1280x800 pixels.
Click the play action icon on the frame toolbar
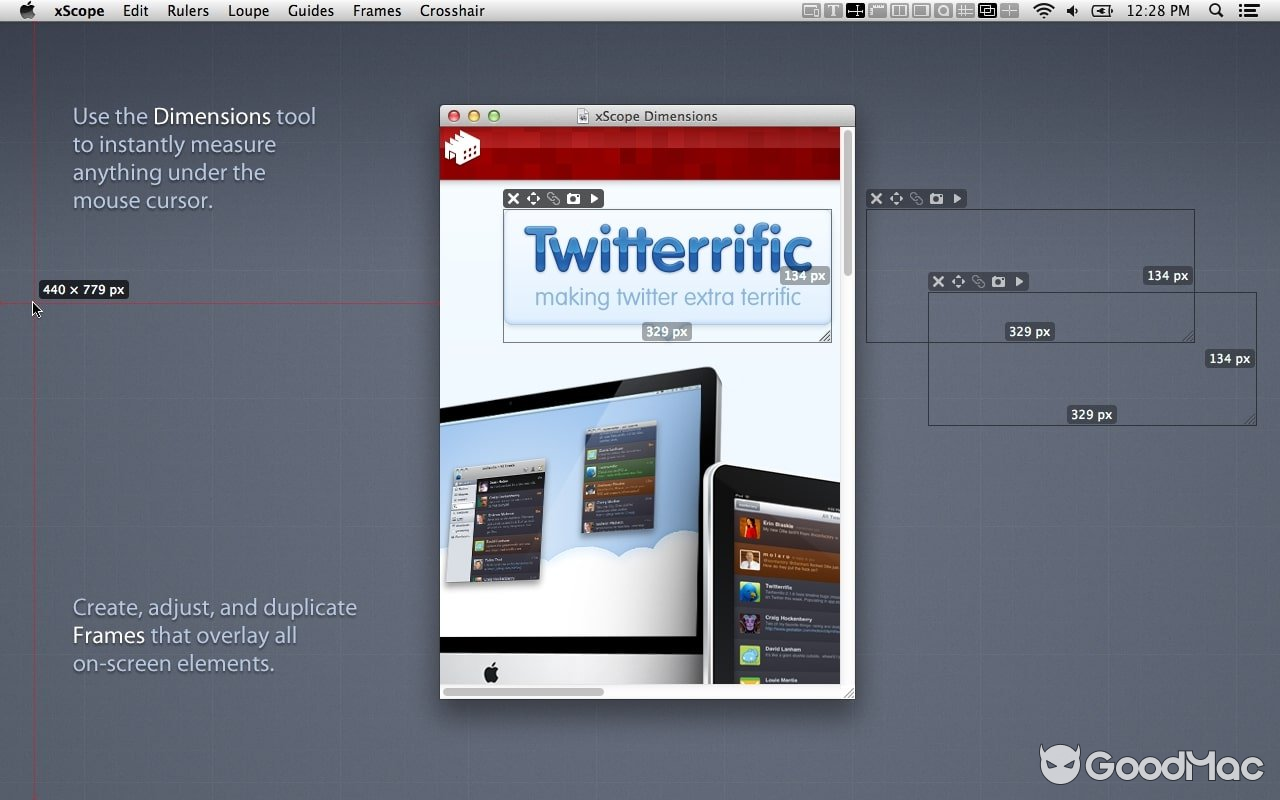click(x=594, y=198)
